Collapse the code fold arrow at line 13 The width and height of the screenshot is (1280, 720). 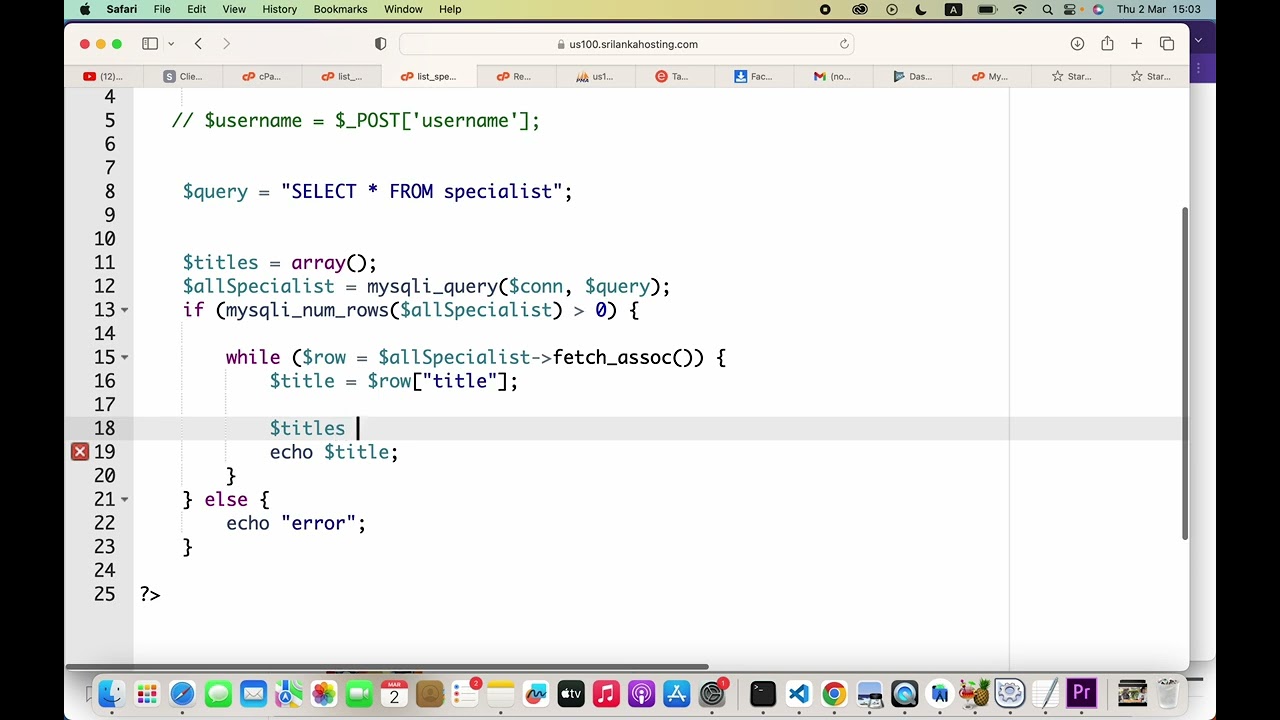pyautogui.click(x=125, y=310)
